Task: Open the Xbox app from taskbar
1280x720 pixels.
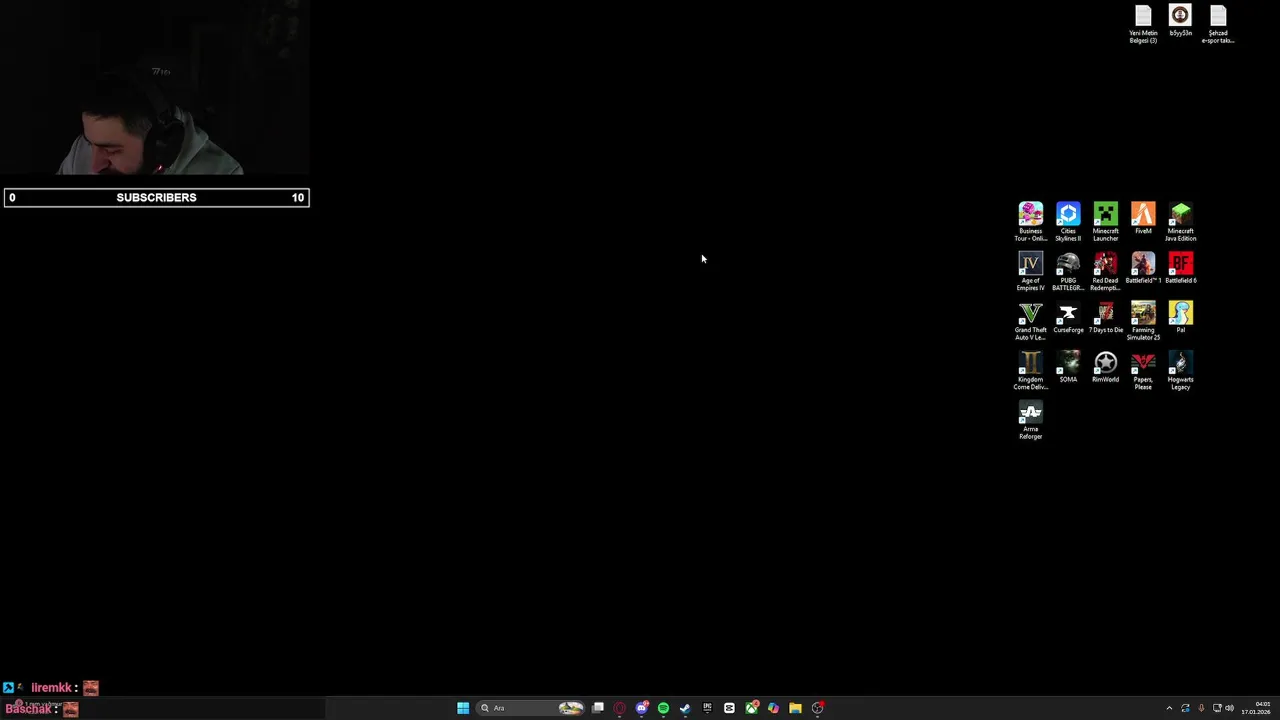Action: click(751, 708)
